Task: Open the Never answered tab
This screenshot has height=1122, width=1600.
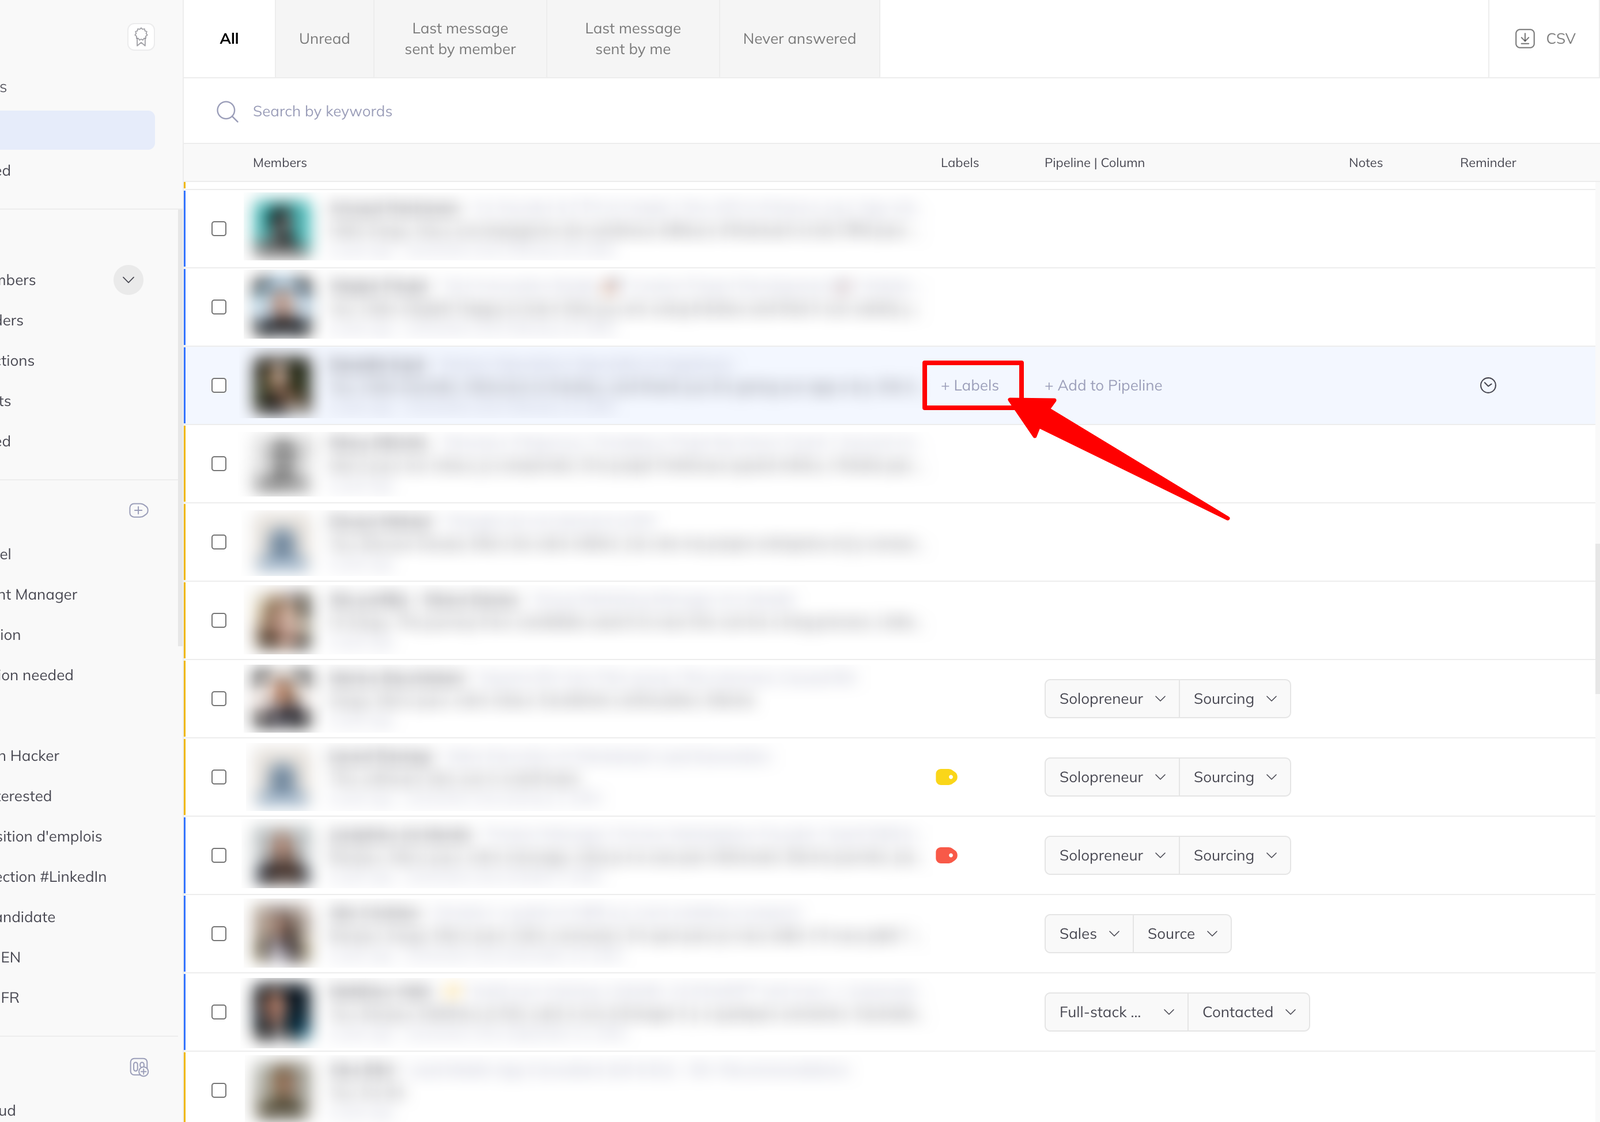Action: pyautogui.click(x=799, y=39)
